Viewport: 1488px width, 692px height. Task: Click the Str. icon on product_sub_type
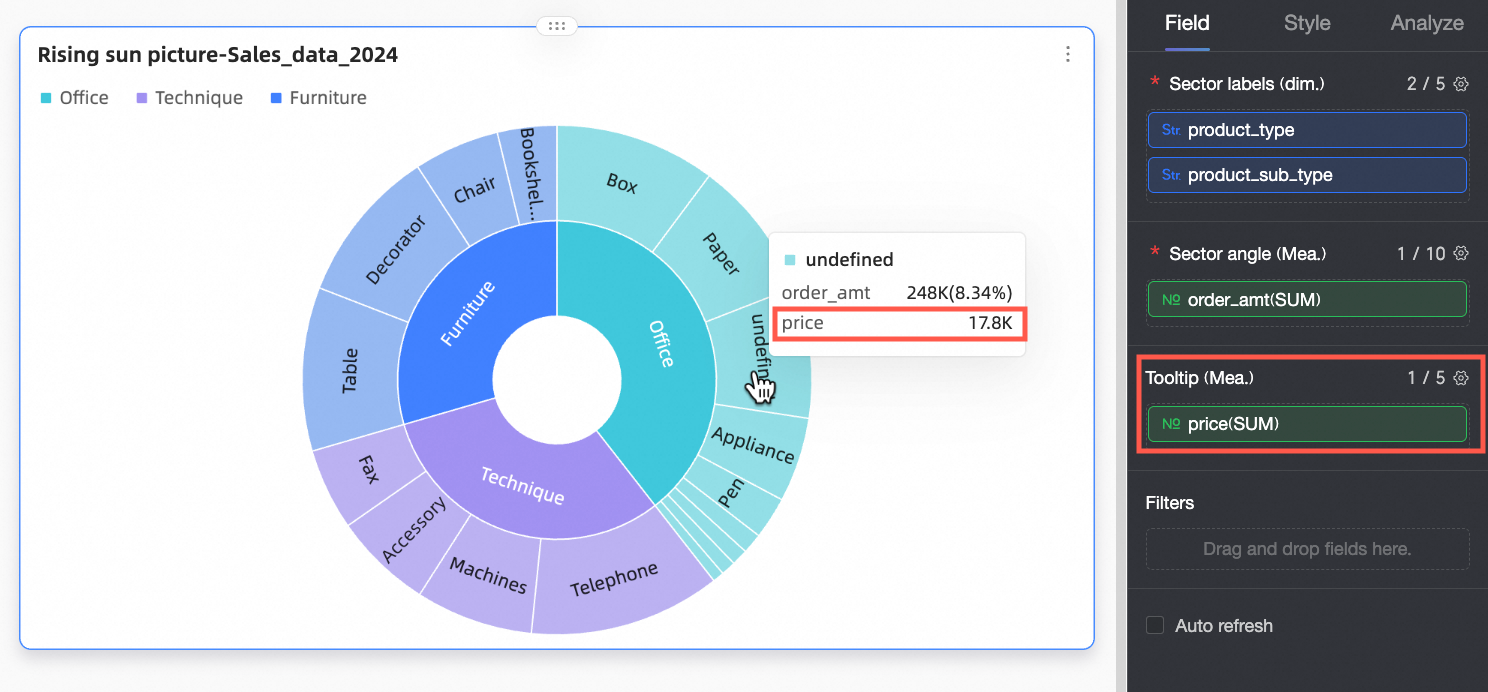click(1171, 175)
